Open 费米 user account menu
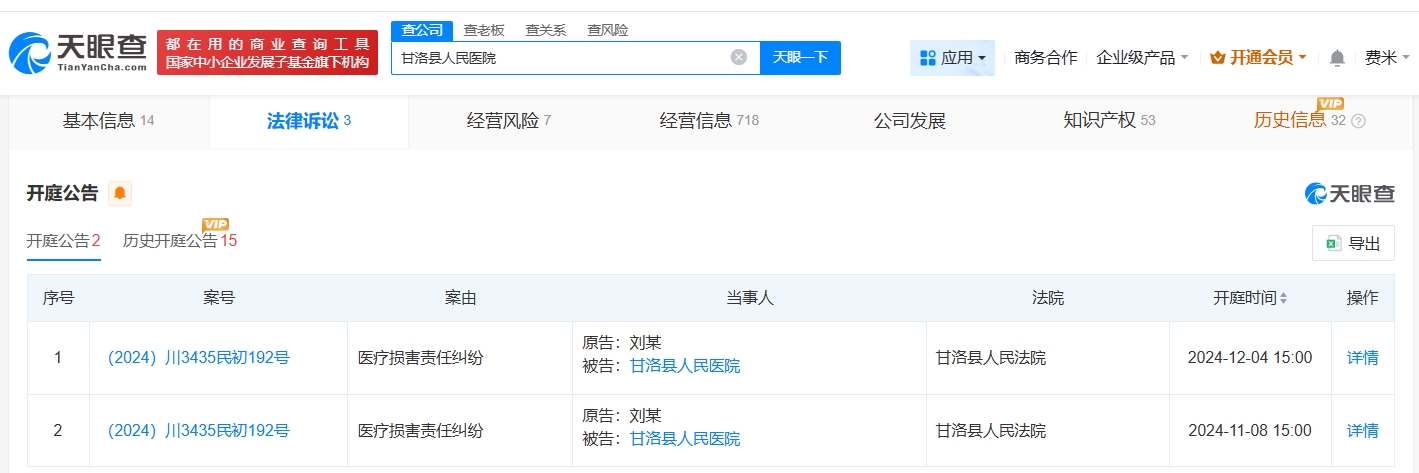This screenshot has height=473, width=1419. click(x=1386, y=58)
